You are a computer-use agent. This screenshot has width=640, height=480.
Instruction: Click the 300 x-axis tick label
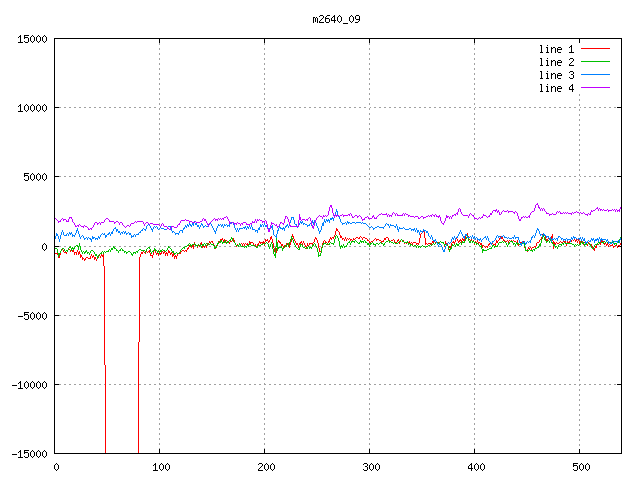(x=370, y=467)
